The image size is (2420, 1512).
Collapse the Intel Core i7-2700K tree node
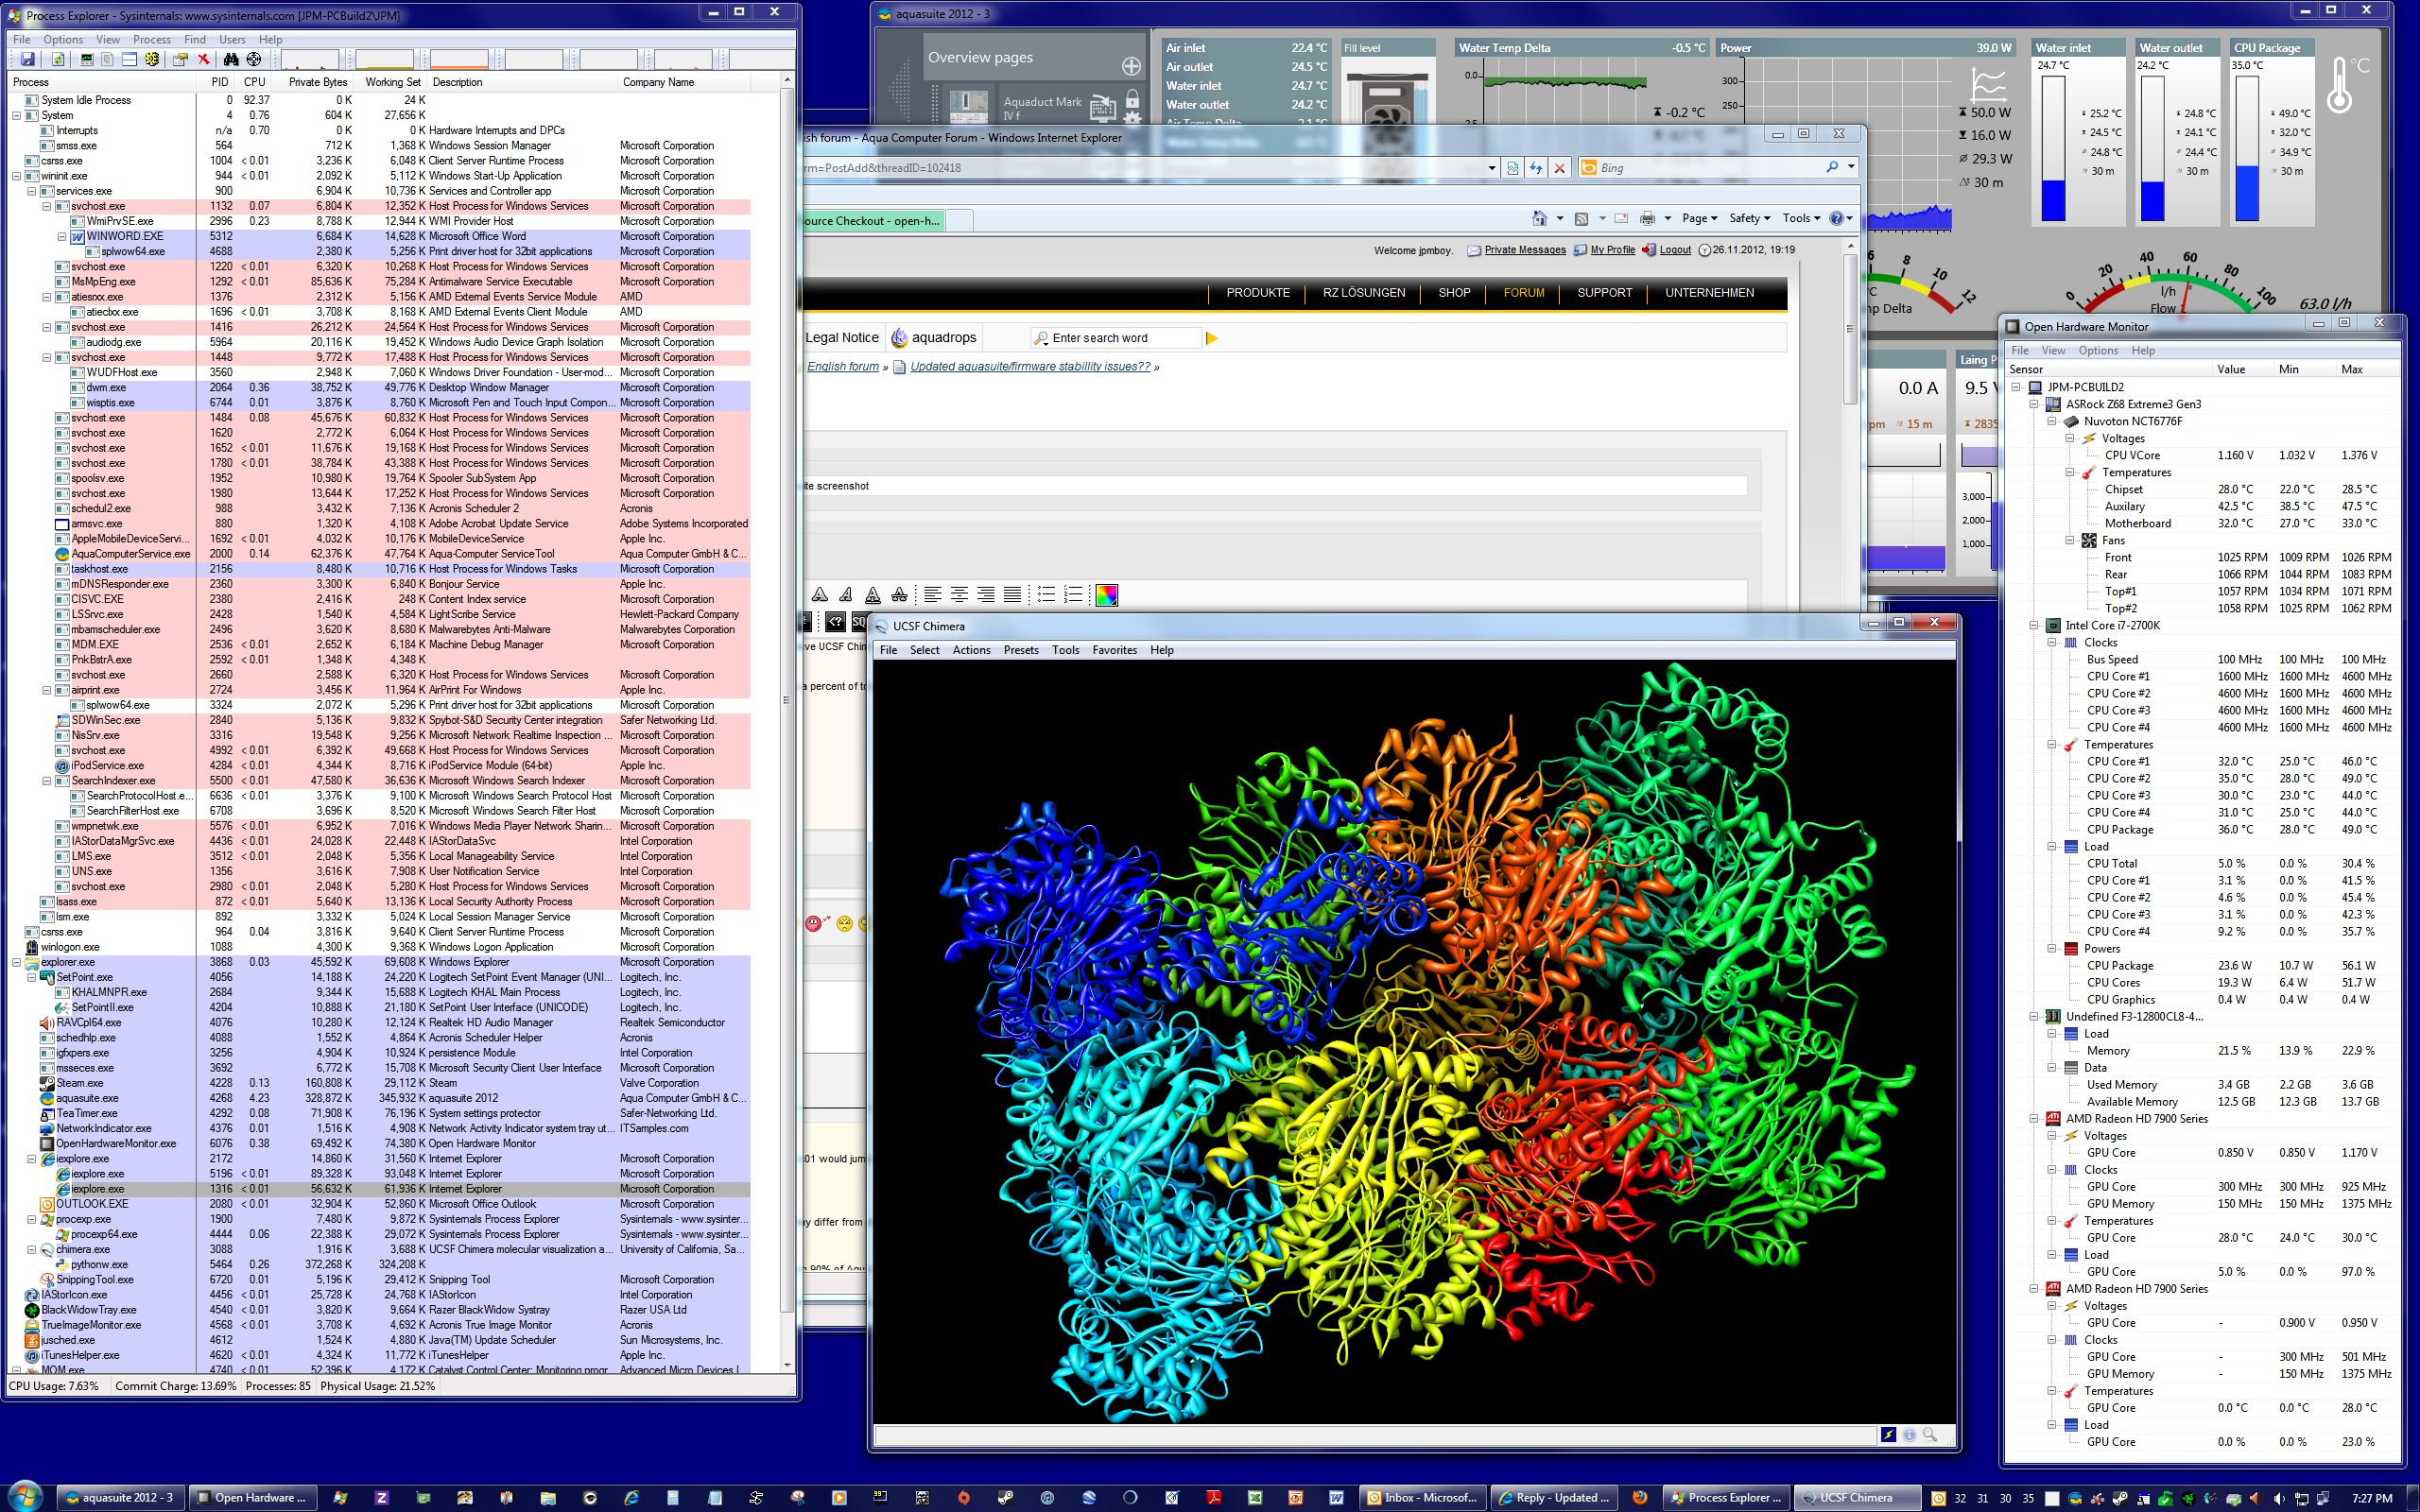[2034, 626]
